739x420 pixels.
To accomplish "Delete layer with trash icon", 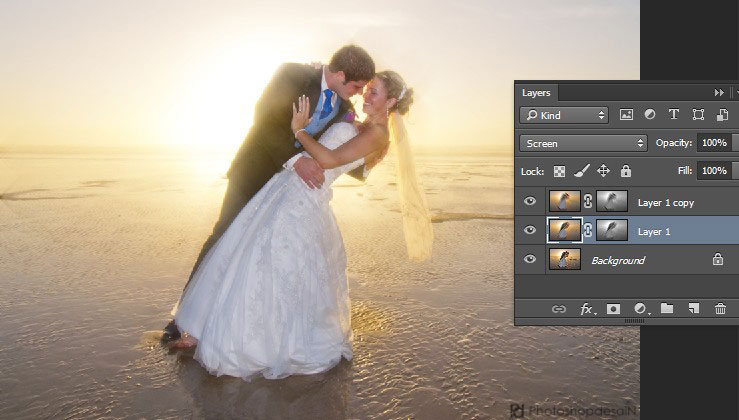I will click(x=720, y=309).
